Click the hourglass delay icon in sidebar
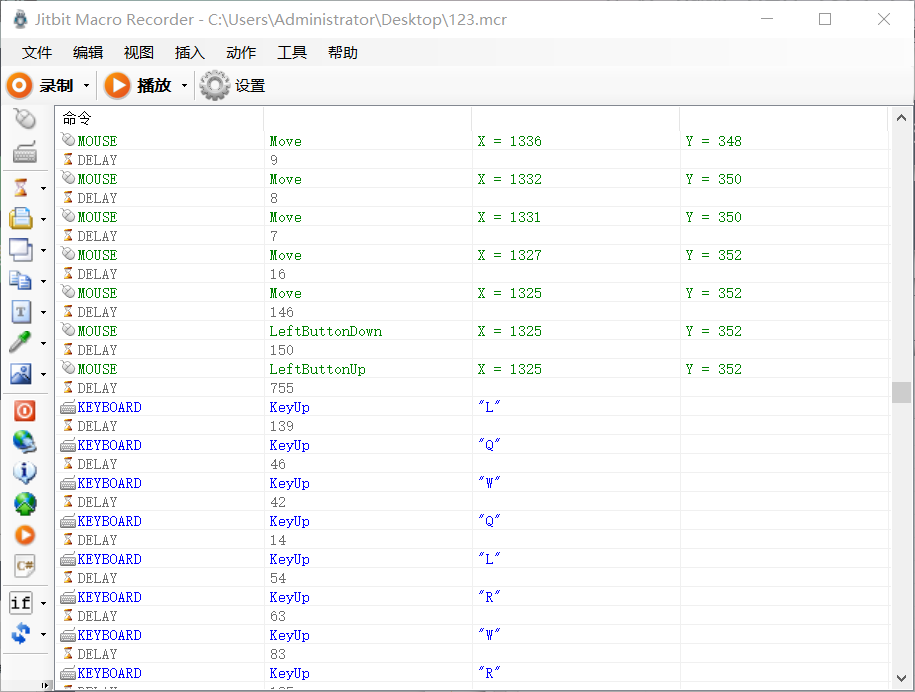Image resolution: width=915 pixels, height=692 pixels. [21, 188]
